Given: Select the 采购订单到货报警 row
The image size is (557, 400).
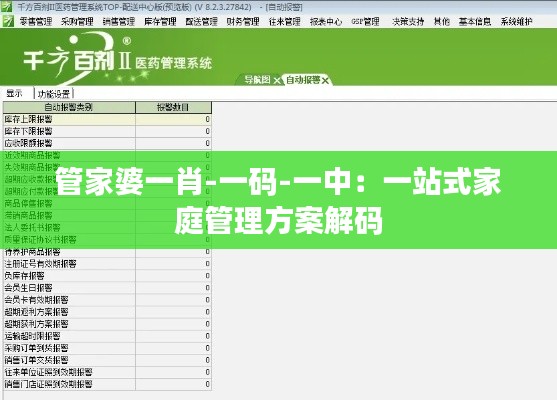Looking at the screenshot, I should 107,348.
